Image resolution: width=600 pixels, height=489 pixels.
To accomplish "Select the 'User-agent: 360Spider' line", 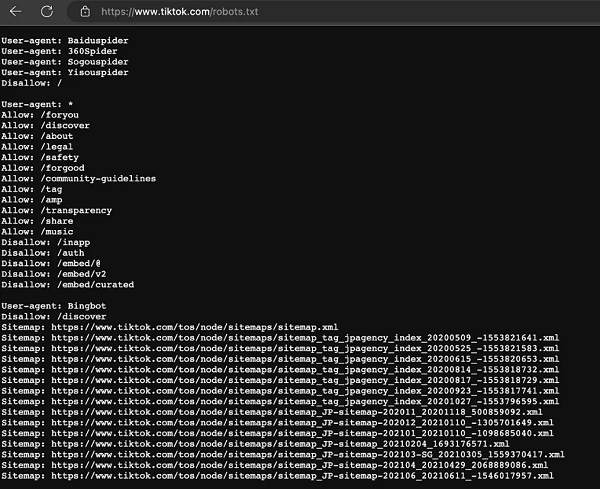I will click(59, 51).
